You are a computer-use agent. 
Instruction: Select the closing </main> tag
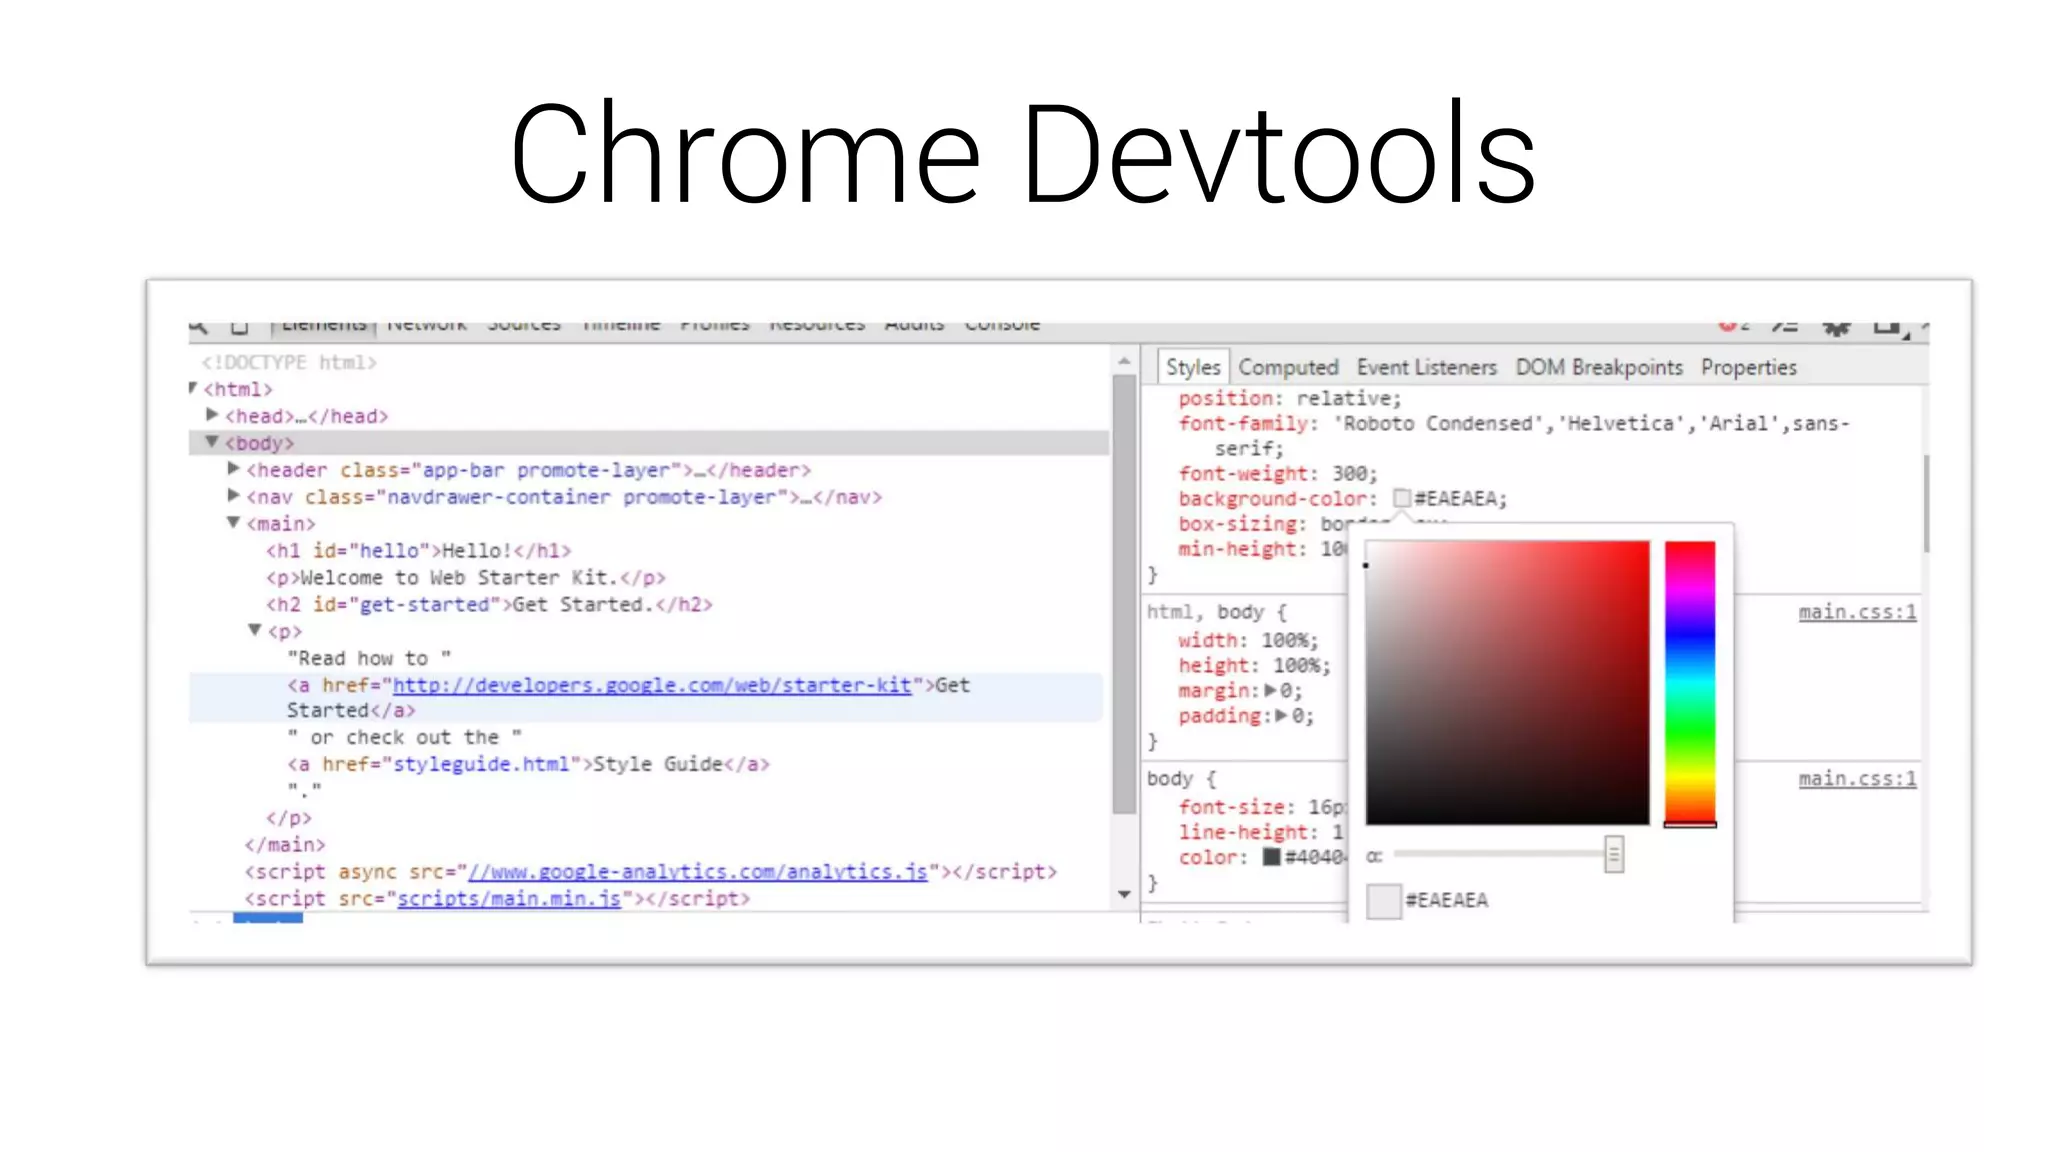point(285,845)
